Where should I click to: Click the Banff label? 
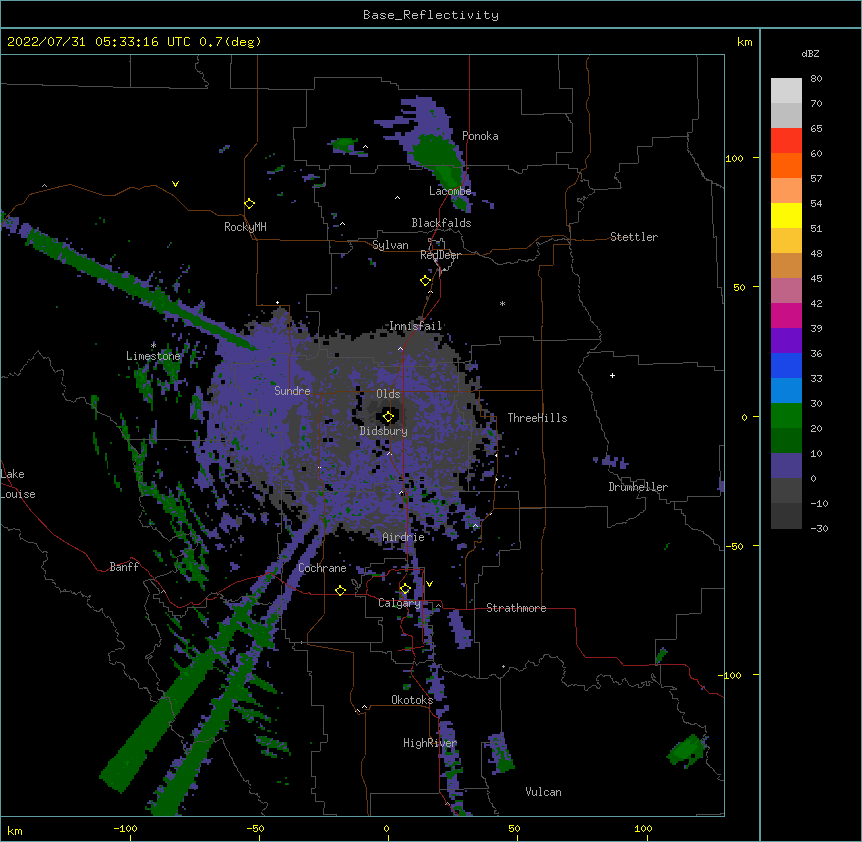coord(124,567)
